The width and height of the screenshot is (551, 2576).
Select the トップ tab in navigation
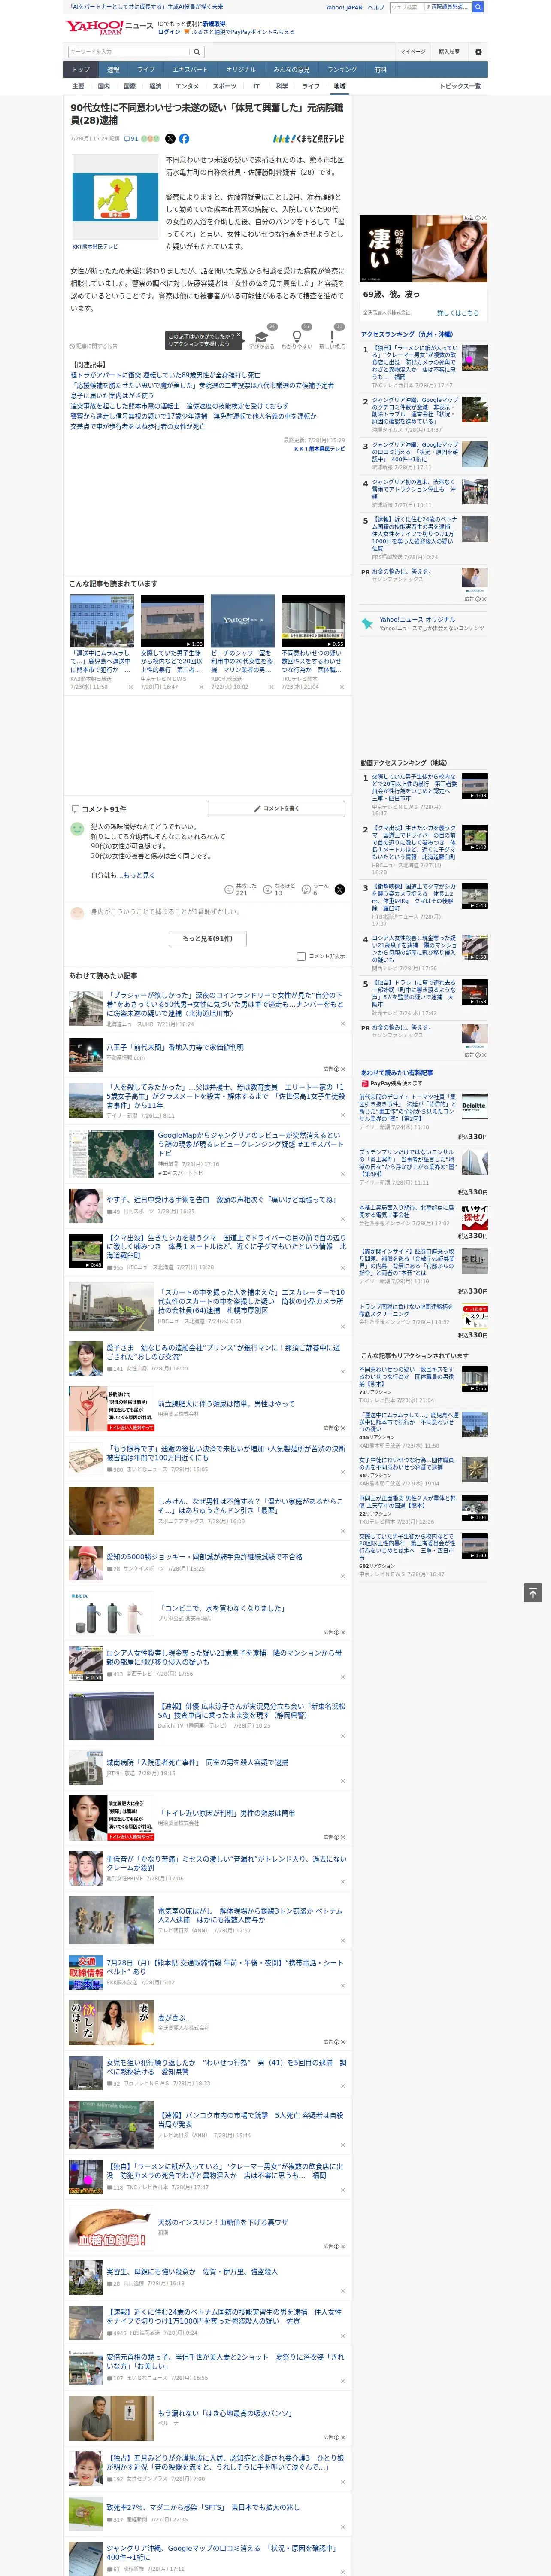81,70
